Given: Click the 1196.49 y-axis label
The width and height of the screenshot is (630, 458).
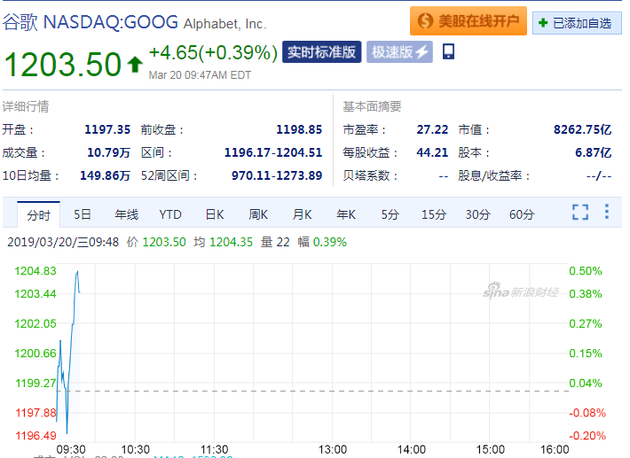Looking at the screenshot, I should click(36, 436).
